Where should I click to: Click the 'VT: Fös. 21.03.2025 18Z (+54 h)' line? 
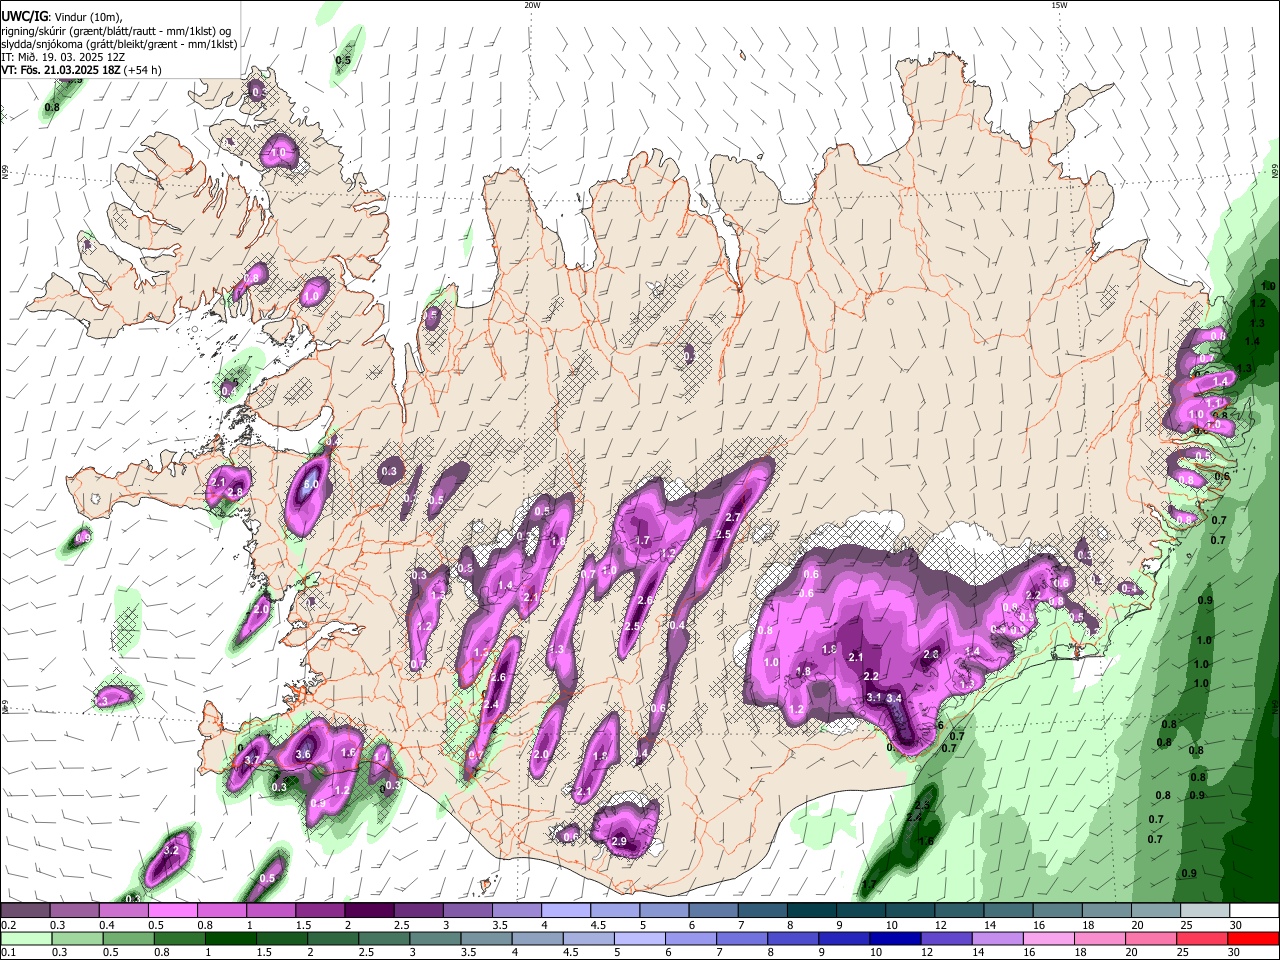pos(81,70)
